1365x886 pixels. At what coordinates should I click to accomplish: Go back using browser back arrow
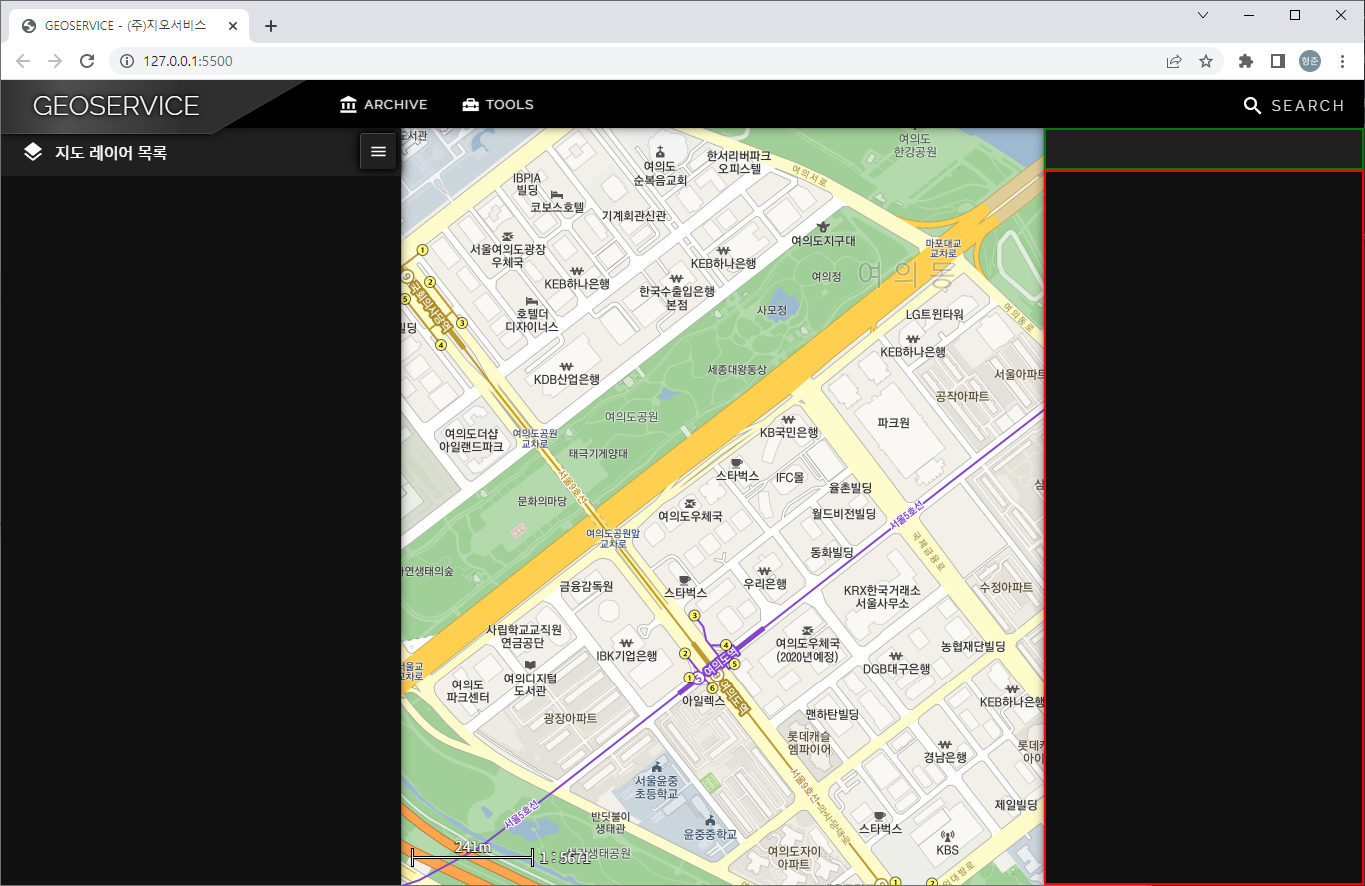point(23,61)
